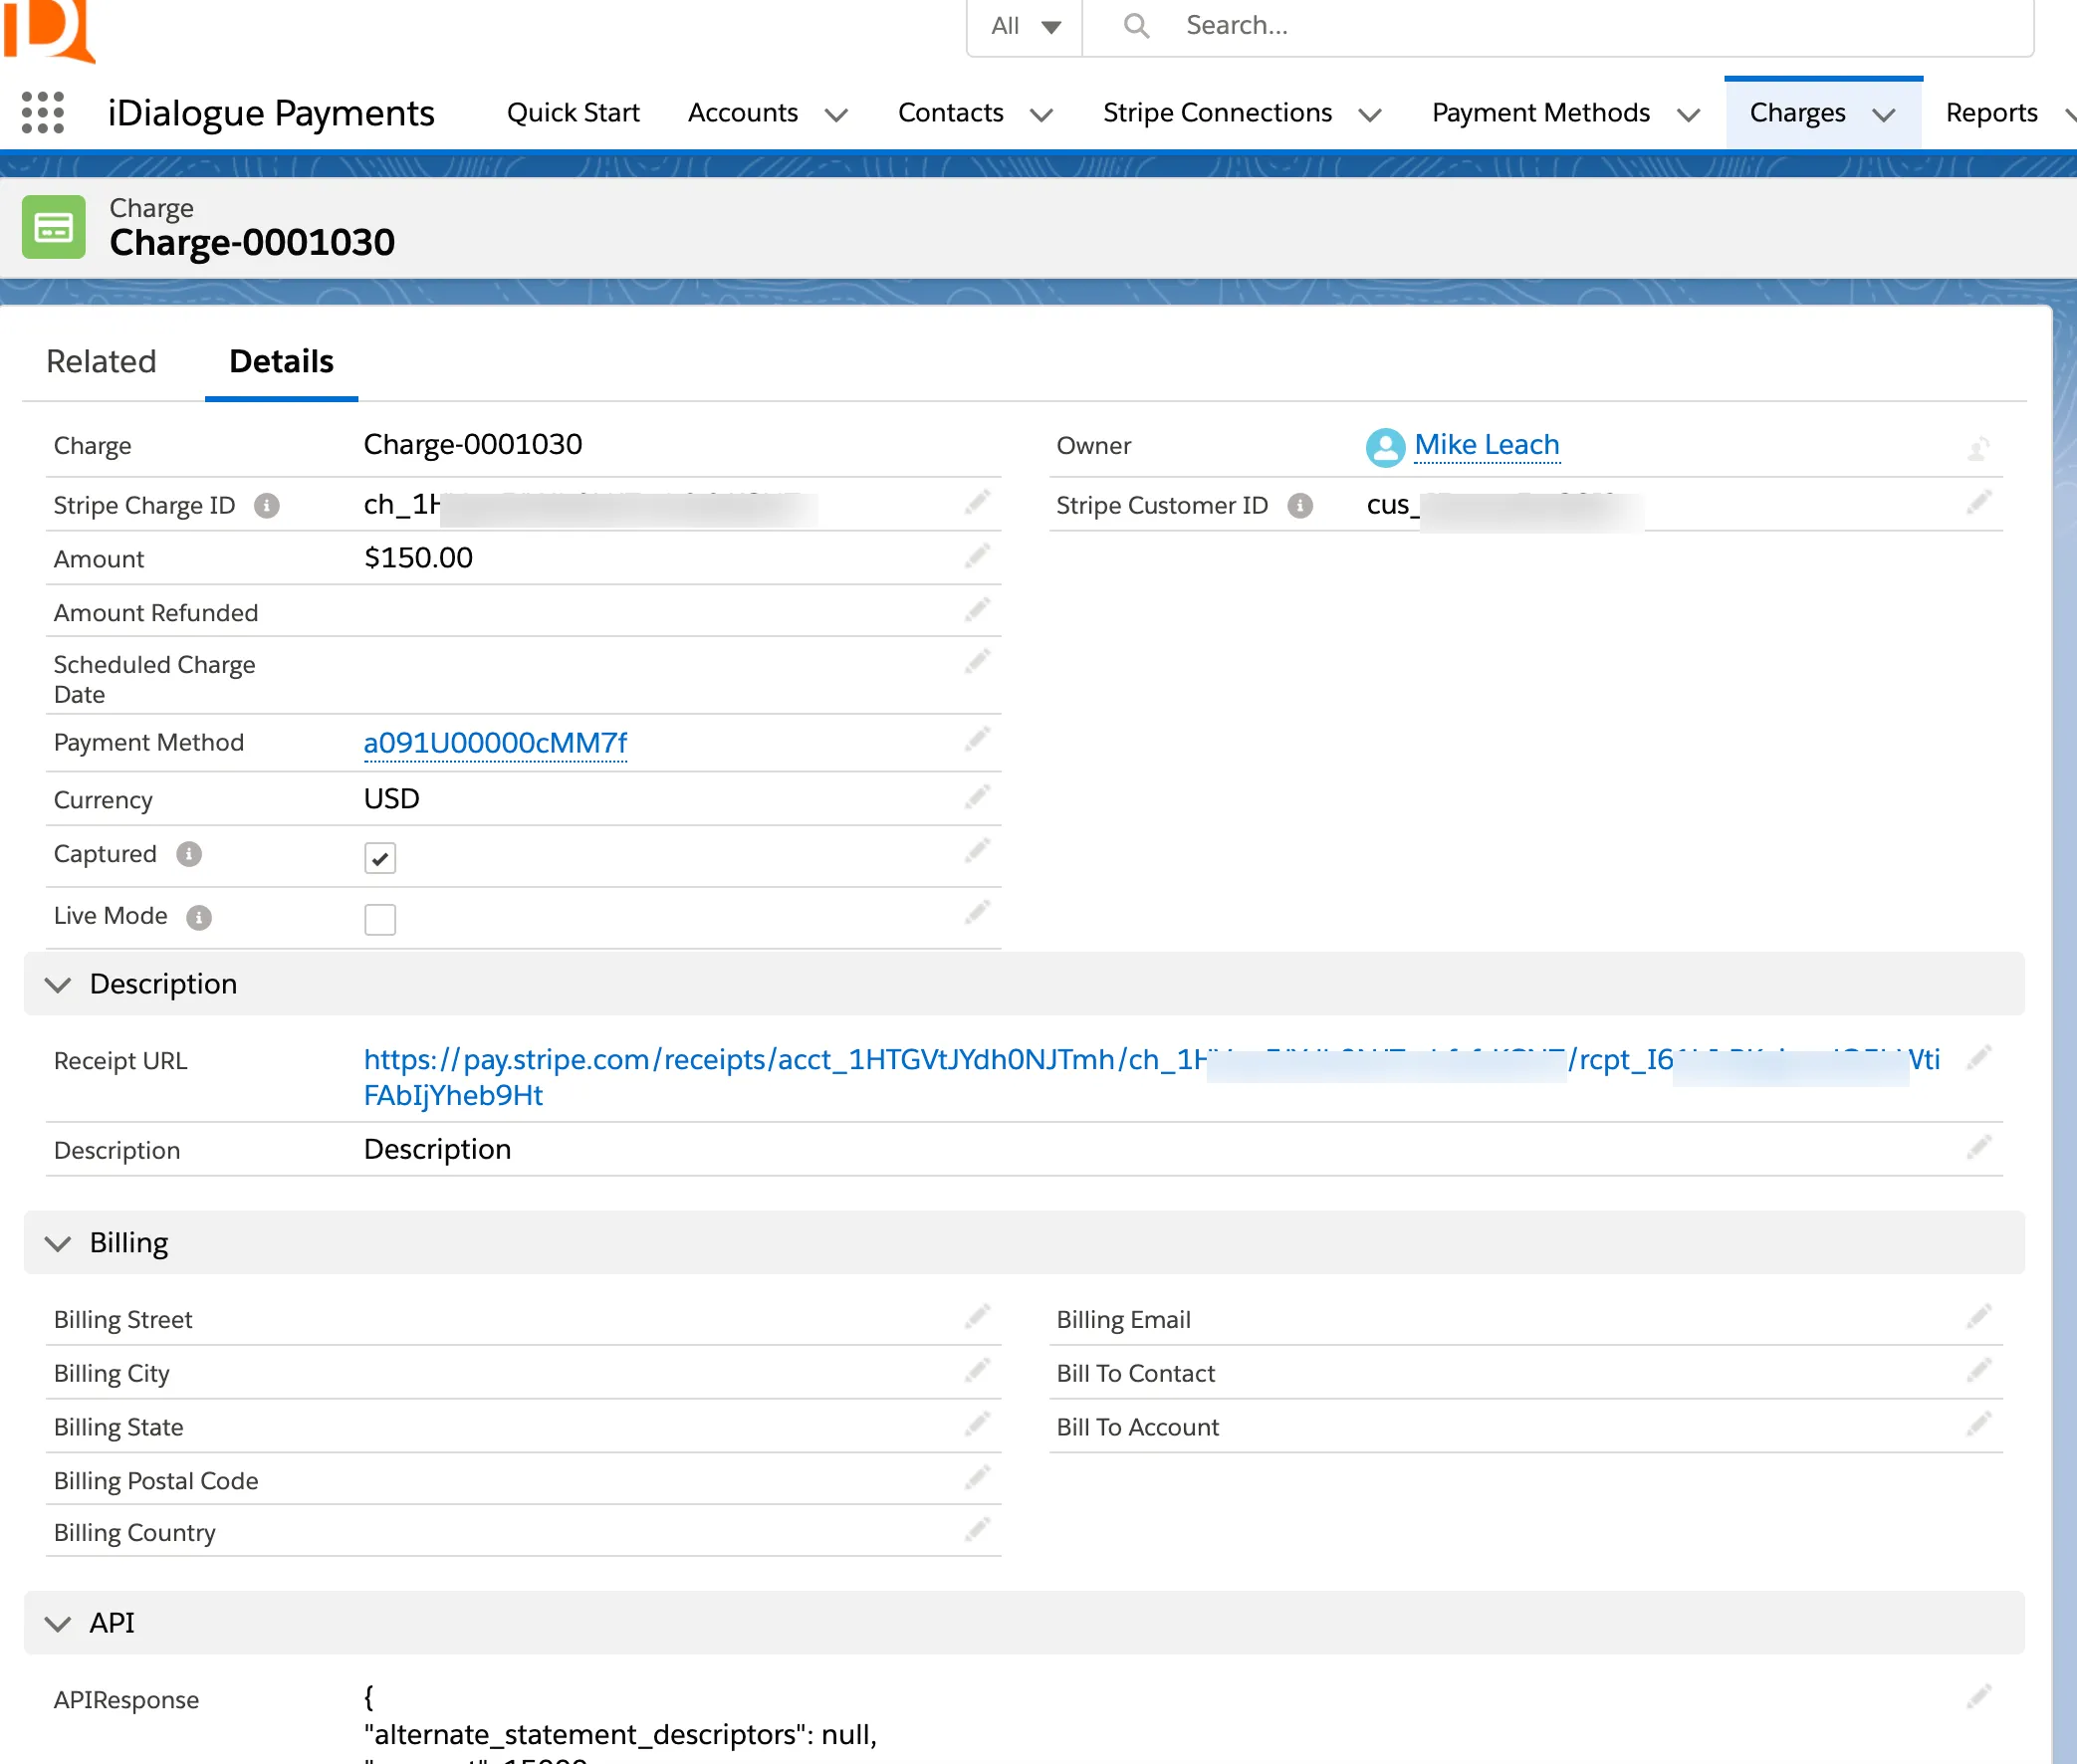The height and width of the screenshot is (1764, 2077).
Task: Open the Accounts navigation tab
Action: (743, 113)
